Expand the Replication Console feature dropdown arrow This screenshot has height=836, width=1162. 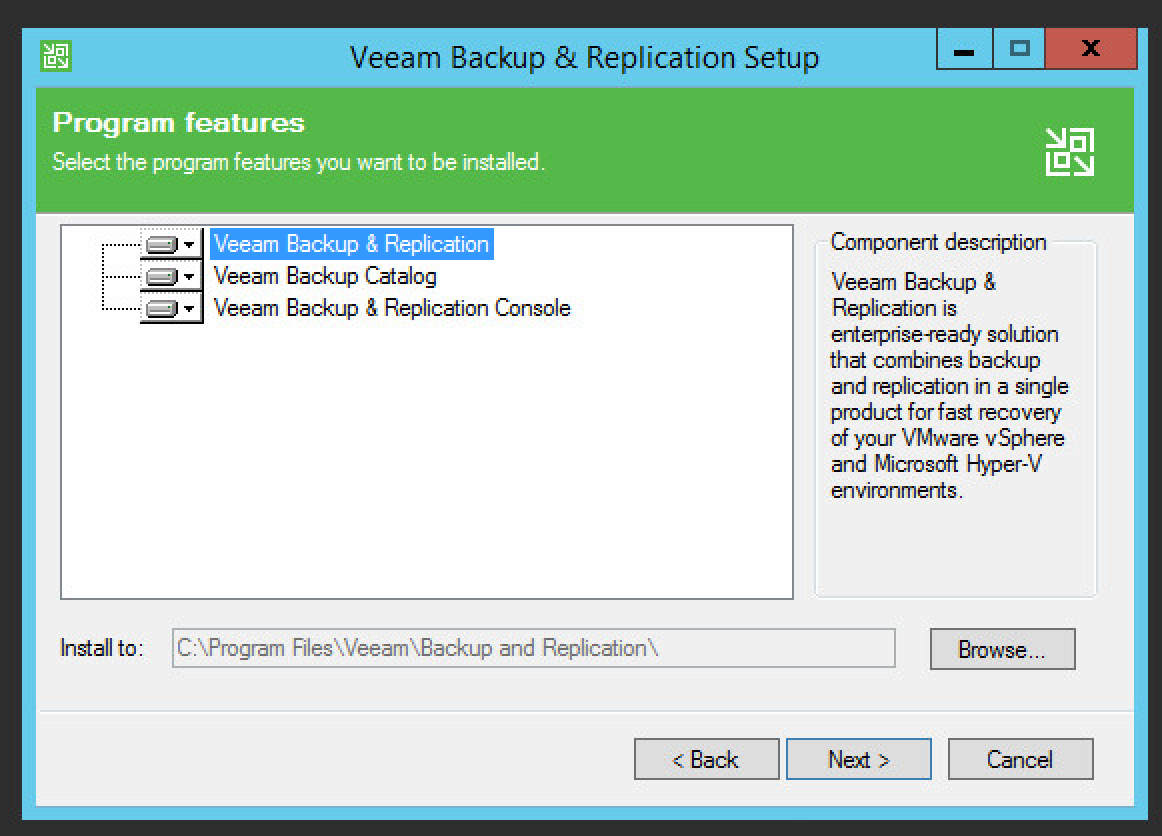pyautogui.click(x=189, y=309)
